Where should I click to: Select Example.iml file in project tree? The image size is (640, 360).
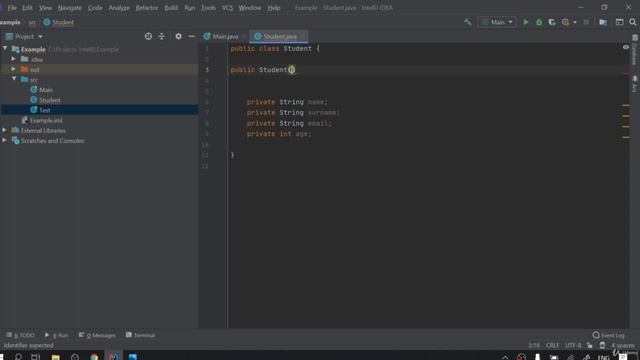(x=46, y=120)
